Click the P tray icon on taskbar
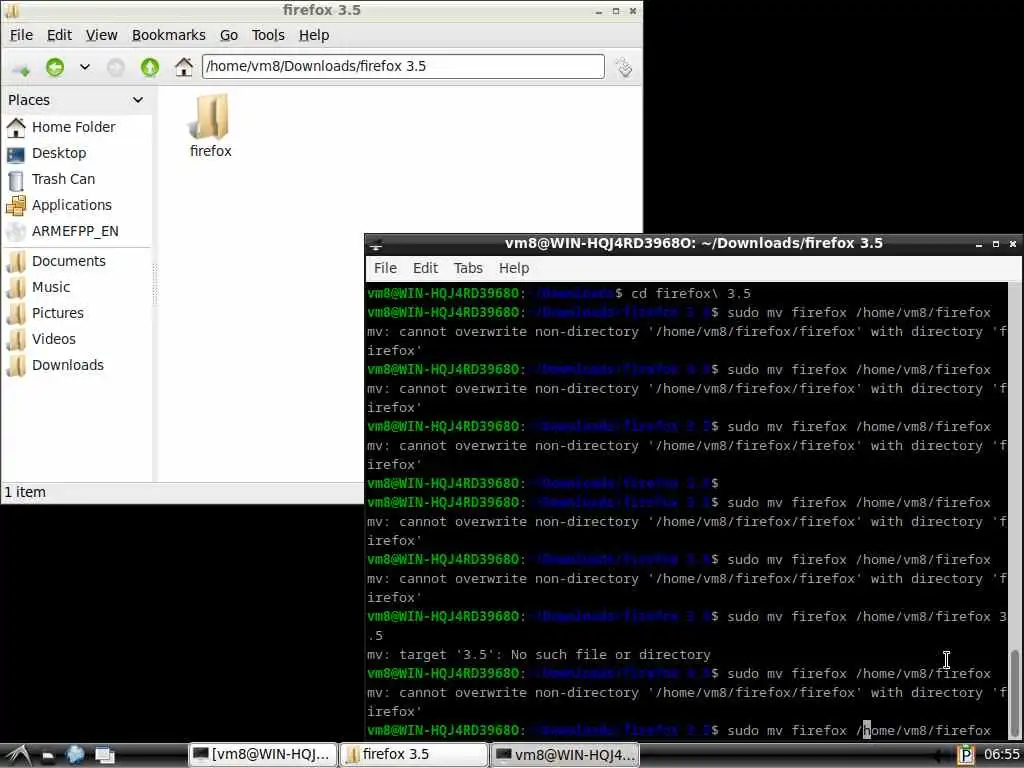 965,755
